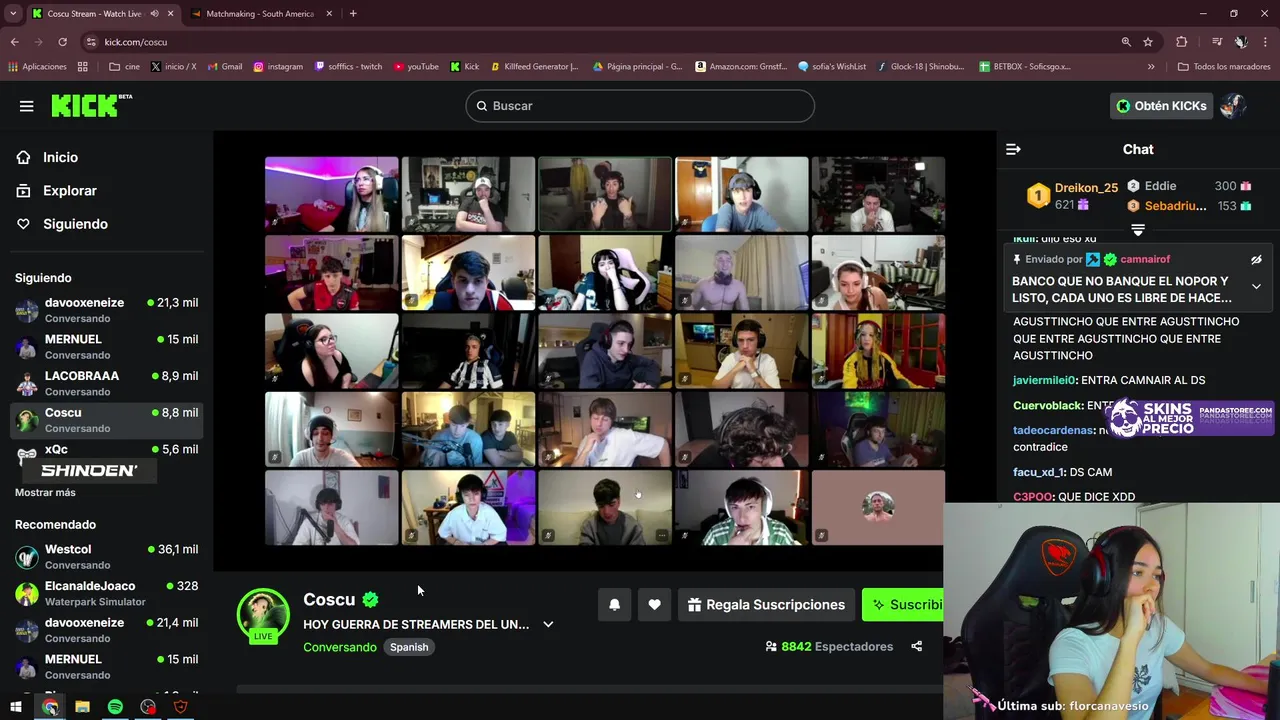Expand pinned message chevron
Screen dimensions: 1280x720
pyautogui.click(x=1256, y=287)
